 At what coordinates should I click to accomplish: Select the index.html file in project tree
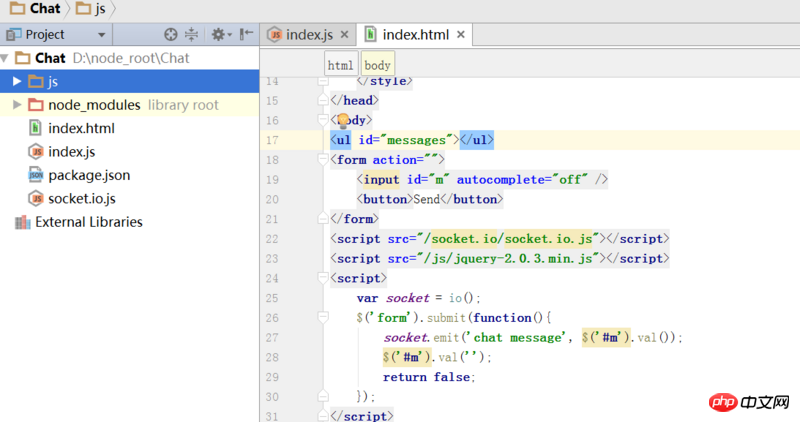(81, 128)
